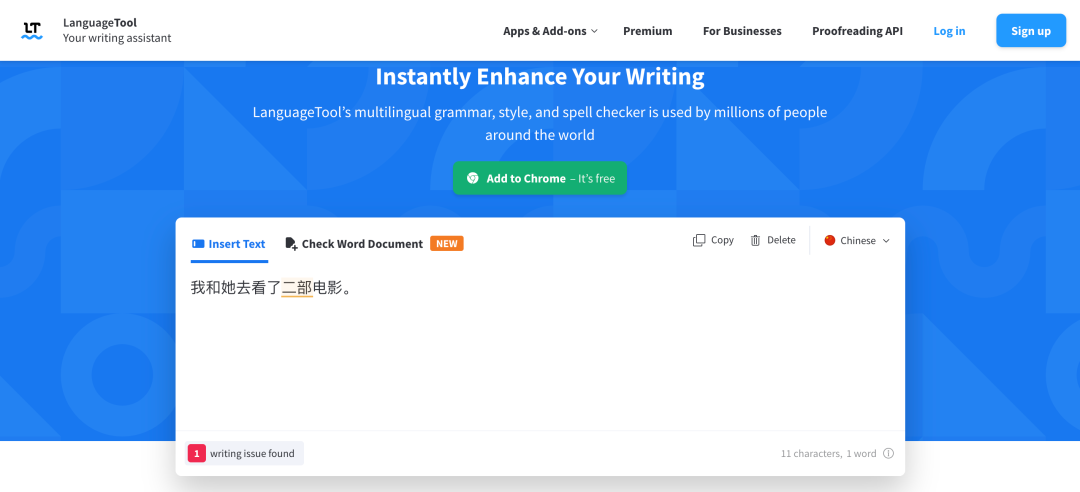Click the LanguageTool brand name text
This screenshot has width=1080, height=492.
(x=100, y=23)
